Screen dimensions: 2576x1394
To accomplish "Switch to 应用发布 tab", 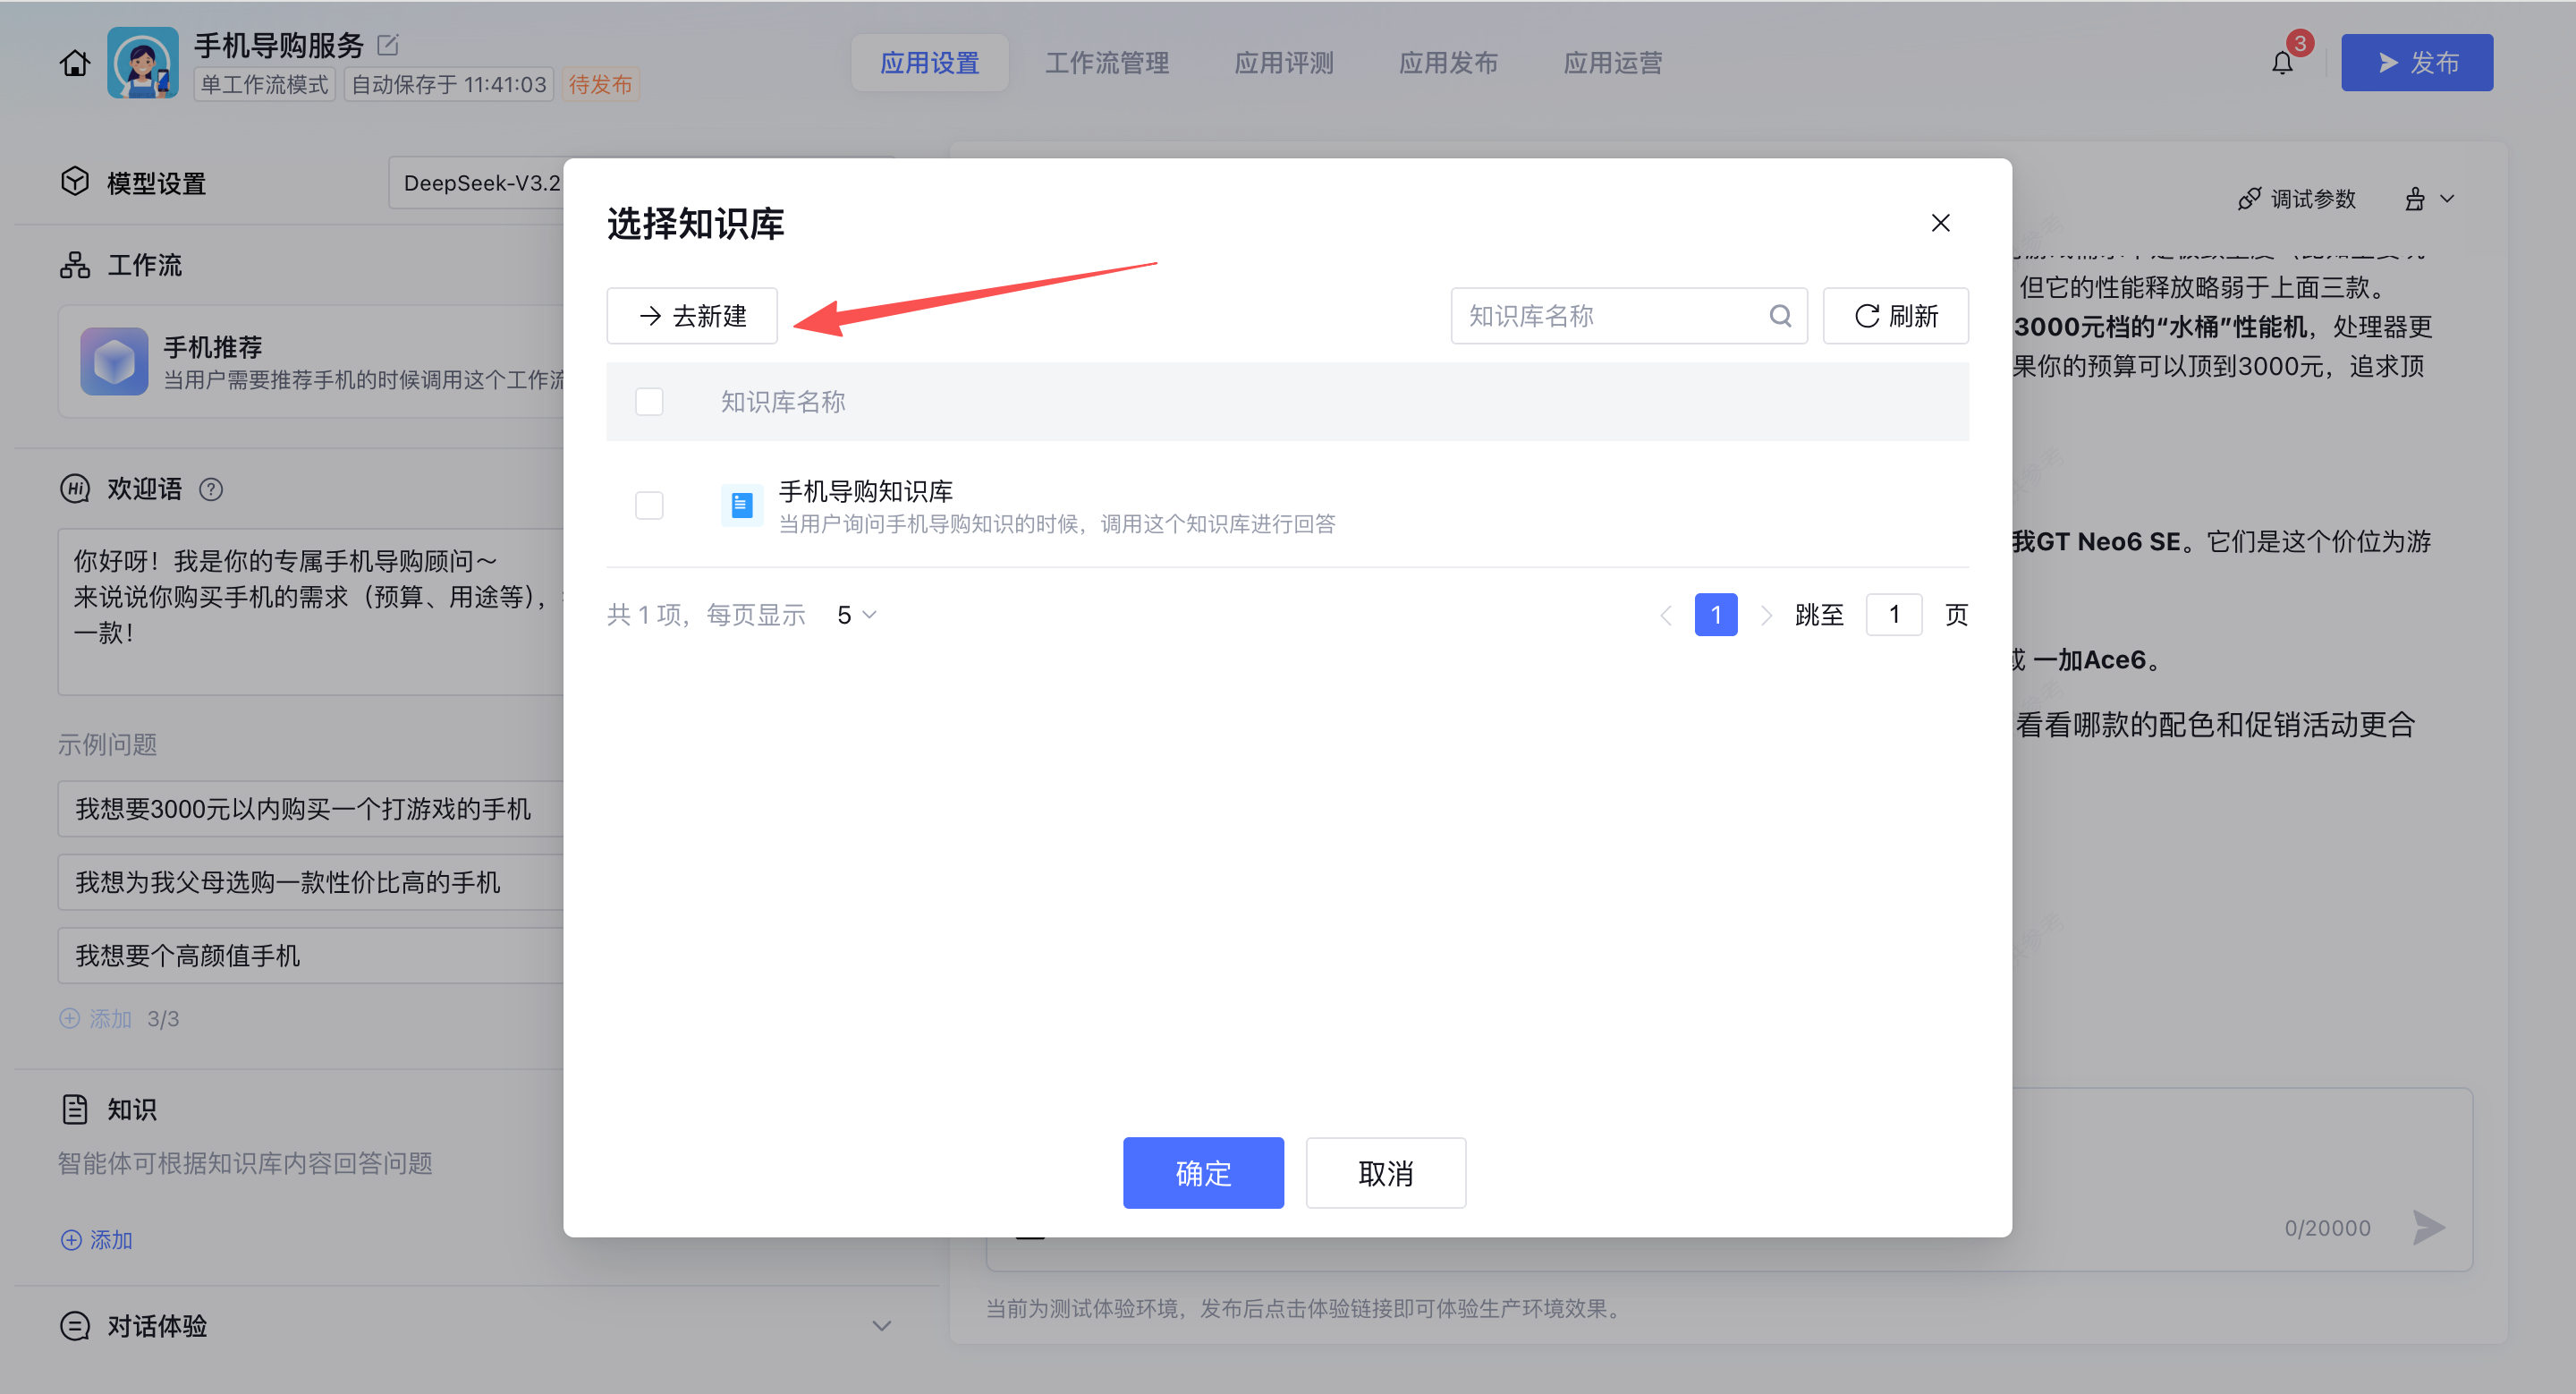I will pos(1448,63).
